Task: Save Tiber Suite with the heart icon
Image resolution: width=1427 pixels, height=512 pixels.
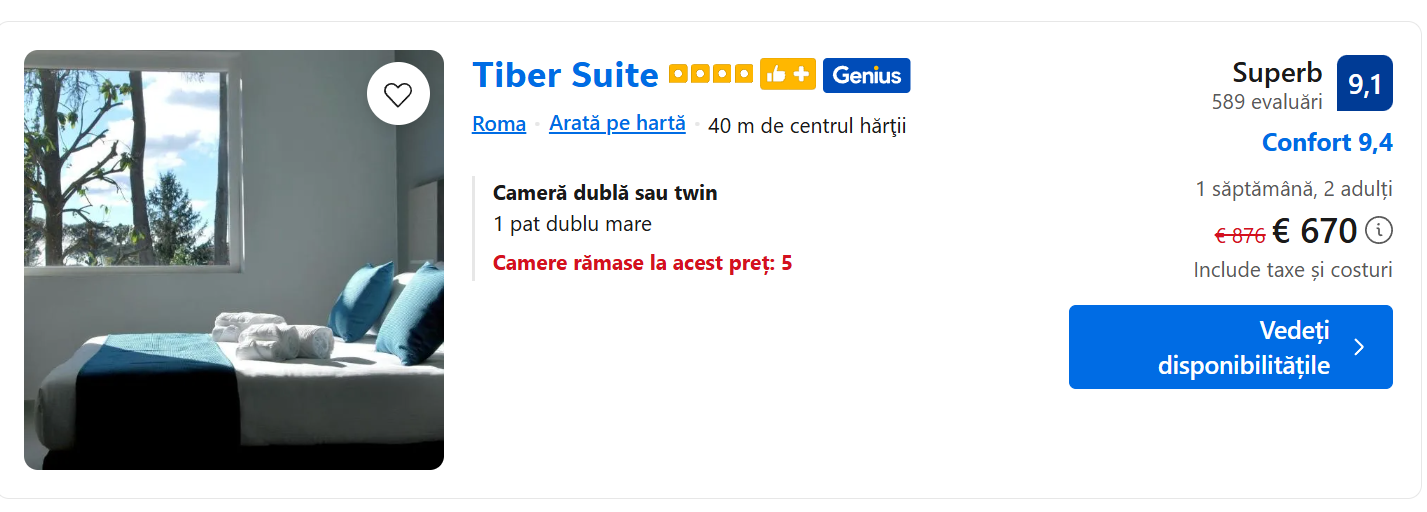Action: point(398,94)
